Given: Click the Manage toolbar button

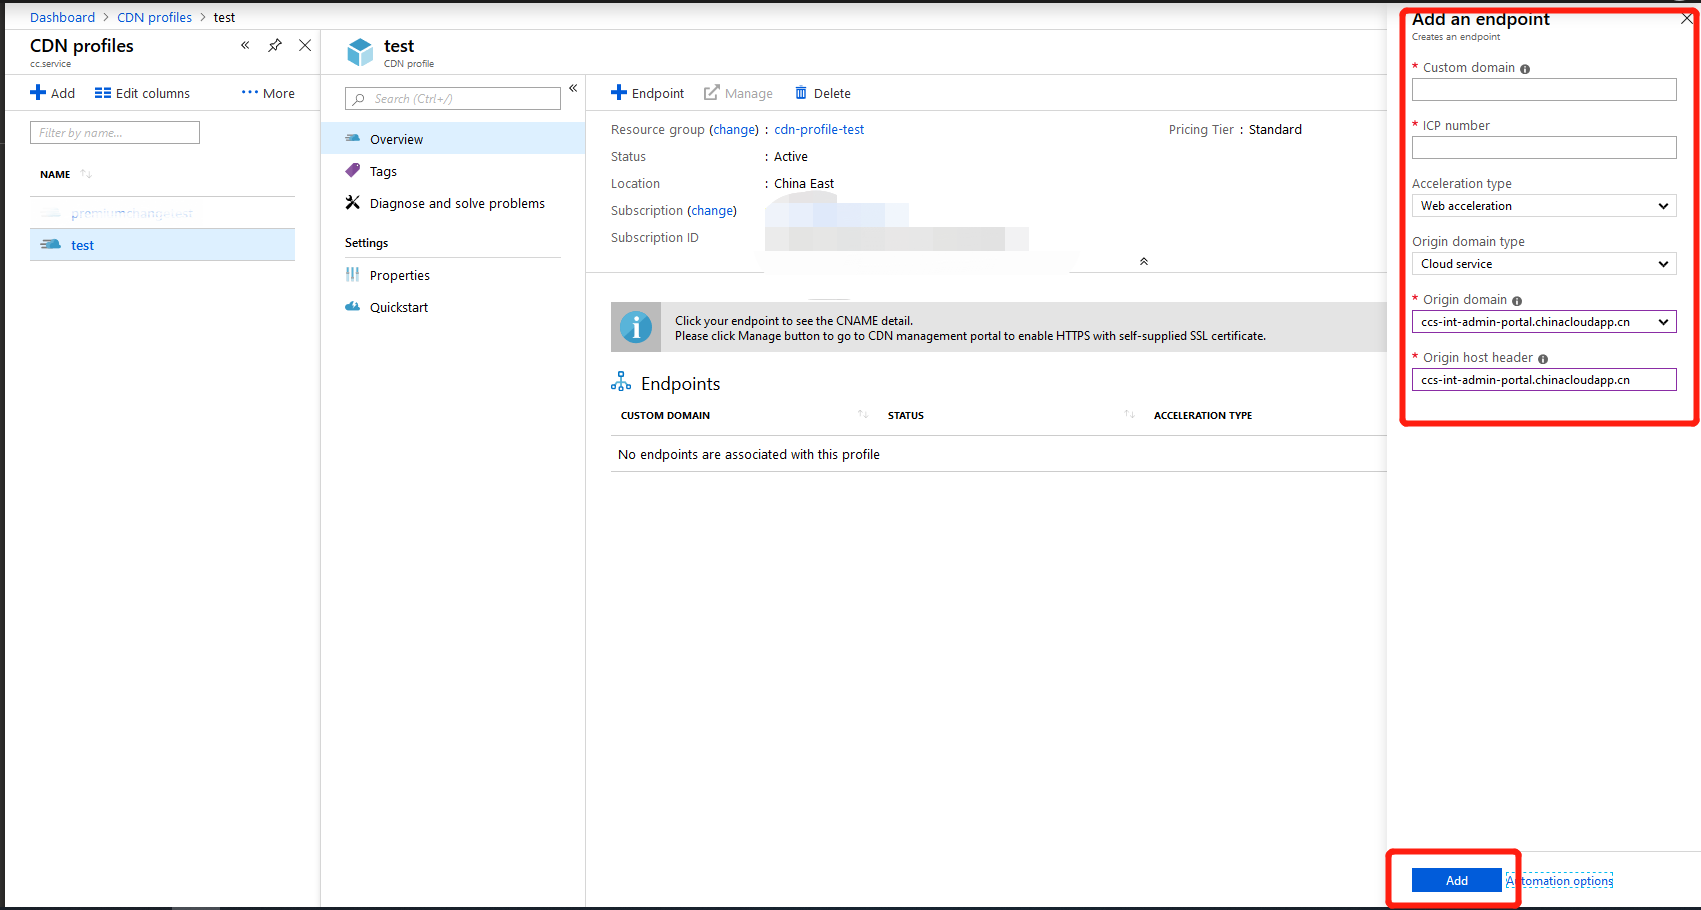Looking at the screenshot, I should [x=738, y=93].
